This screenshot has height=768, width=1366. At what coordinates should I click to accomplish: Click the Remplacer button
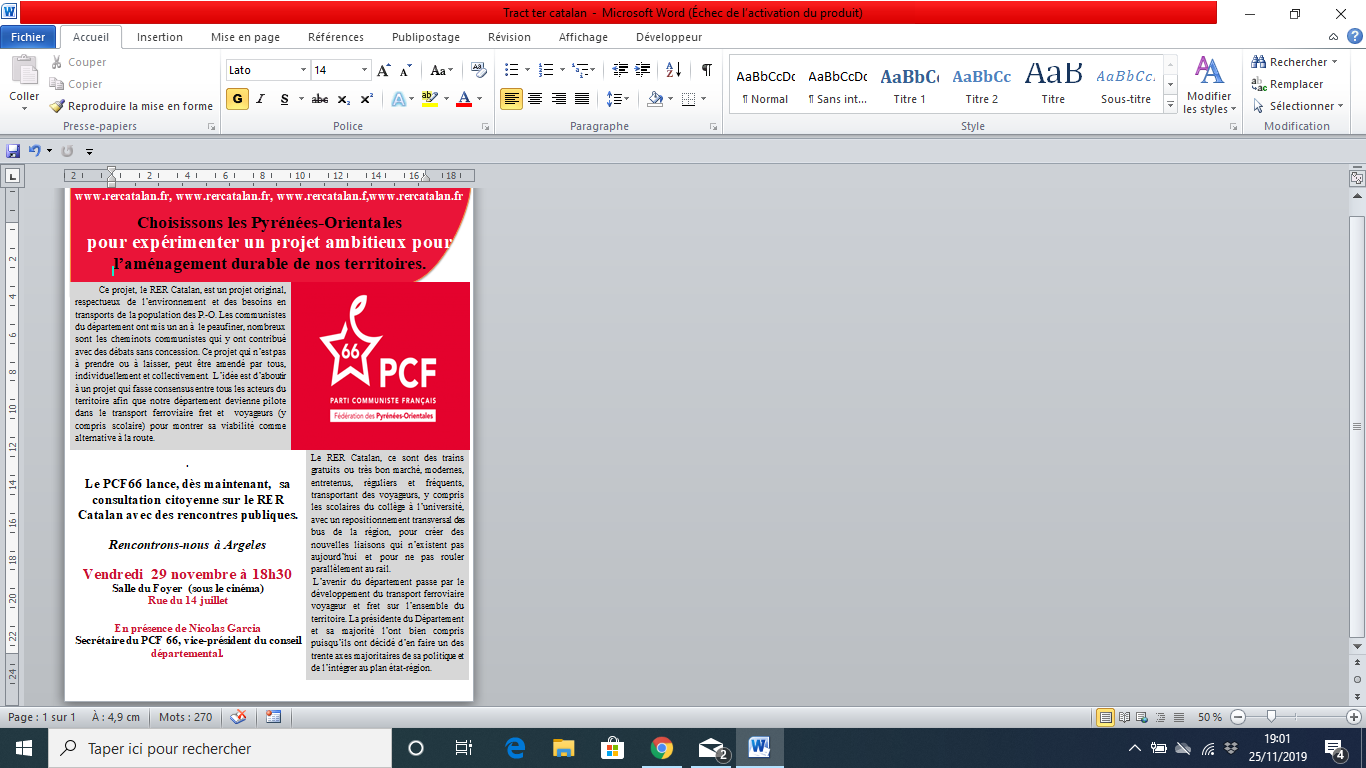coord(1287,84)
